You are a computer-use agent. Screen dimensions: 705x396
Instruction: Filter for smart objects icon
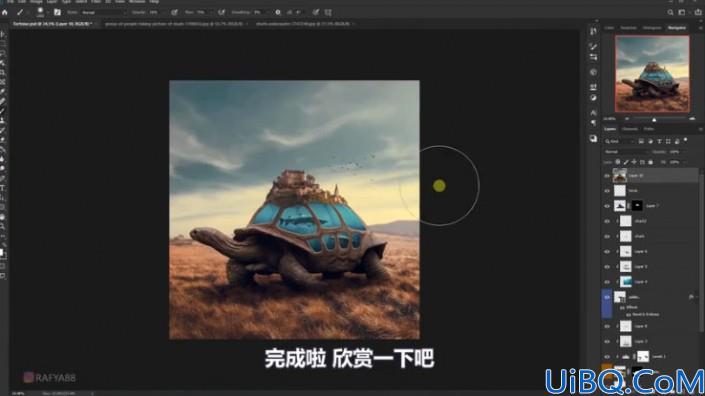click(677, 141)
